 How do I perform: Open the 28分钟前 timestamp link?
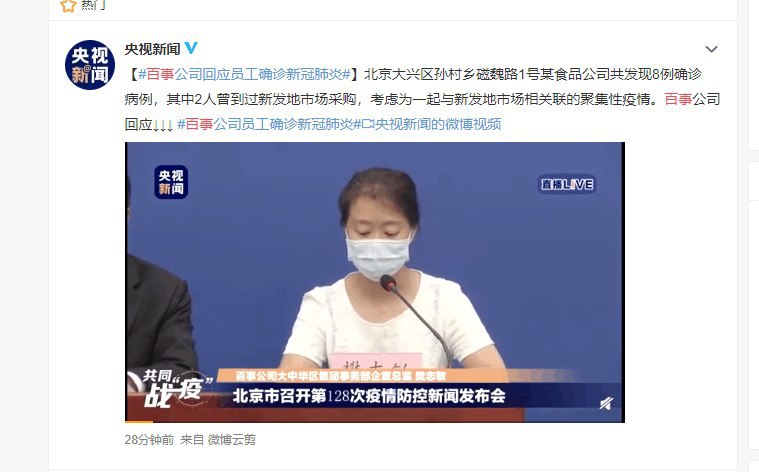pyautogui.click(x=149, y=440)
